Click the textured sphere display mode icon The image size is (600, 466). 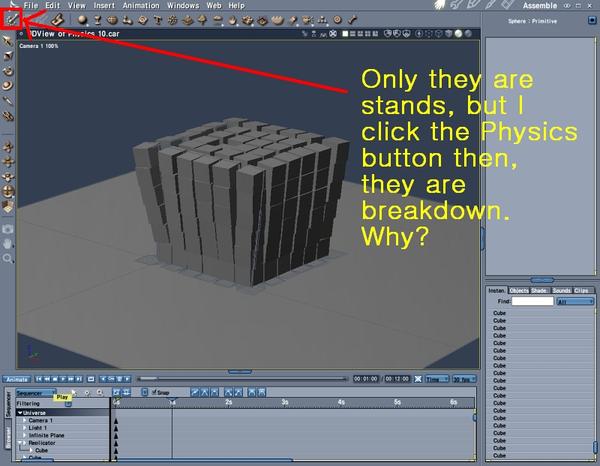point(458,34)
